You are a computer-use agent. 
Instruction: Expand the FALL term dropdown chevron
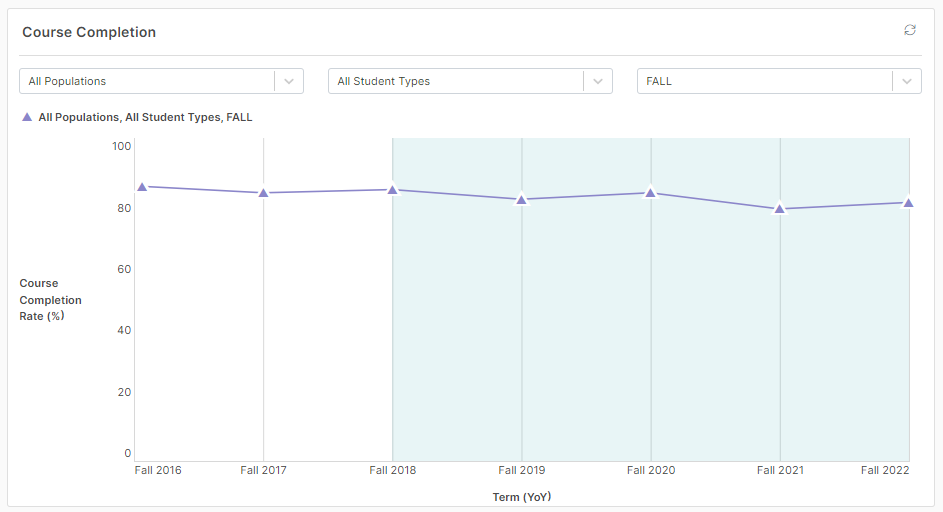pos(907,81)
